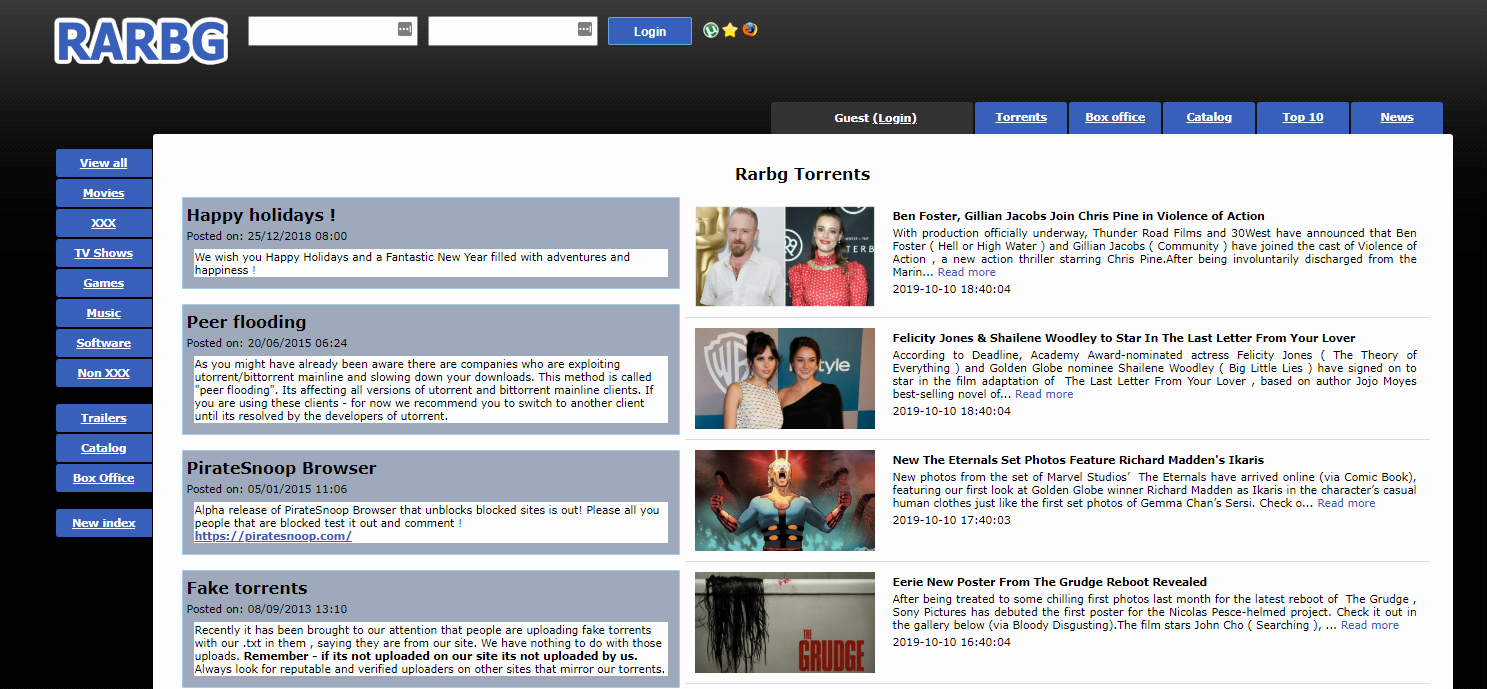Image resolution: width=1487 pixels, height=689 pixels.
Task: Select View all in the sidebar
Action: coord(104,163)
